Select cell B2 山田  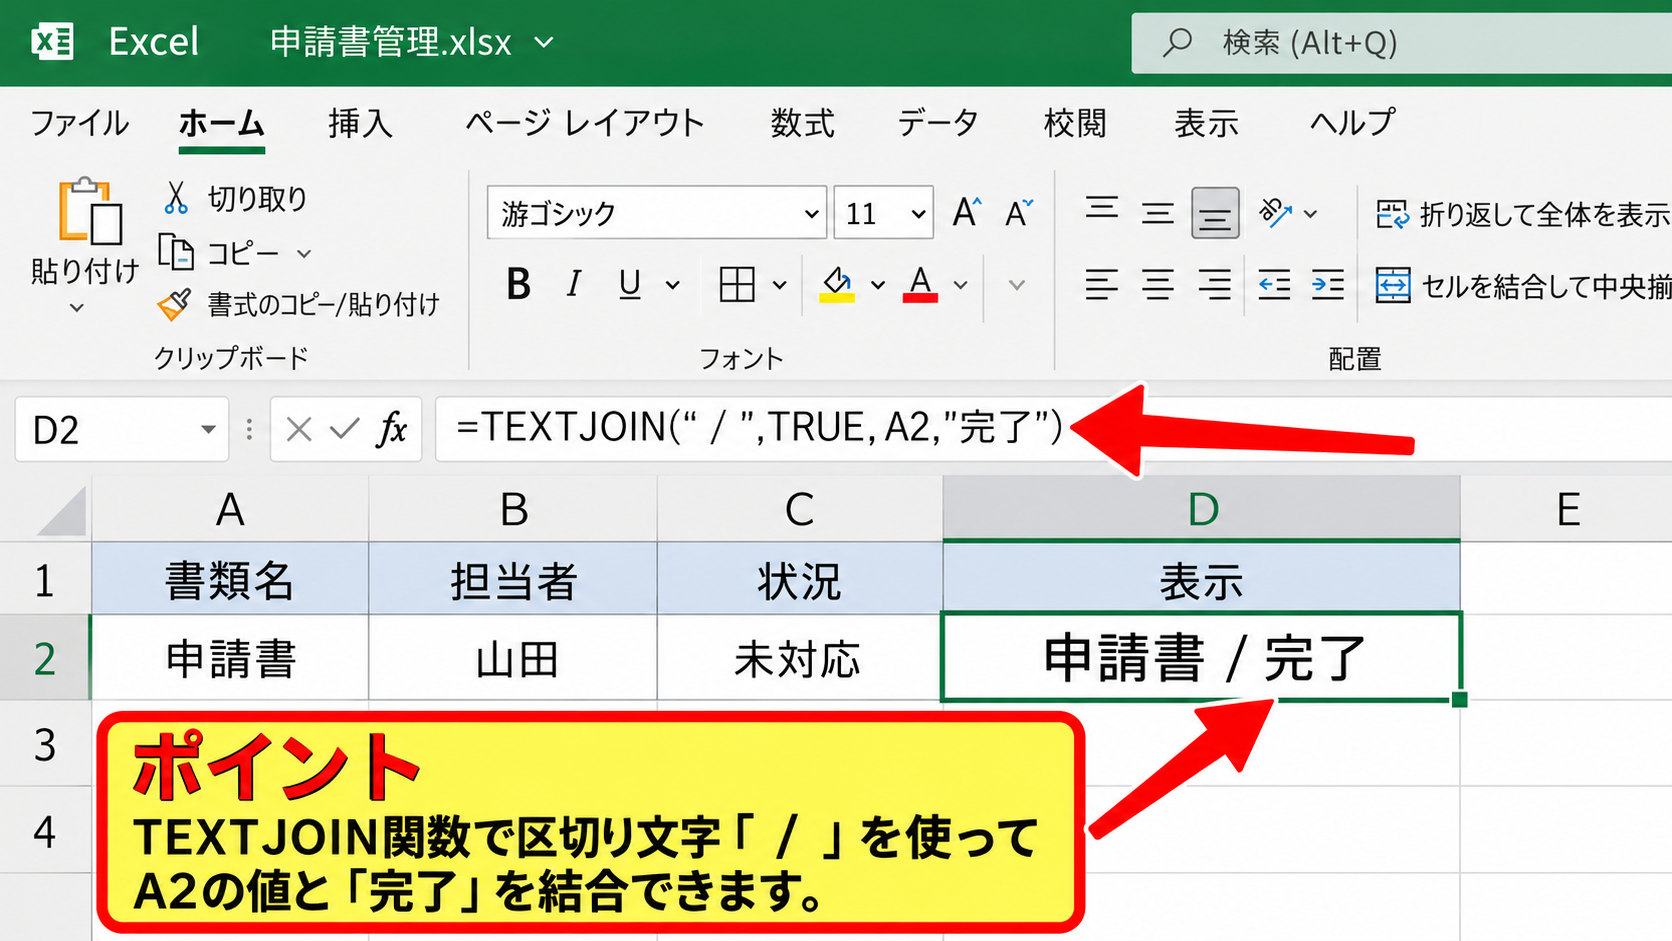click(513, 659)
